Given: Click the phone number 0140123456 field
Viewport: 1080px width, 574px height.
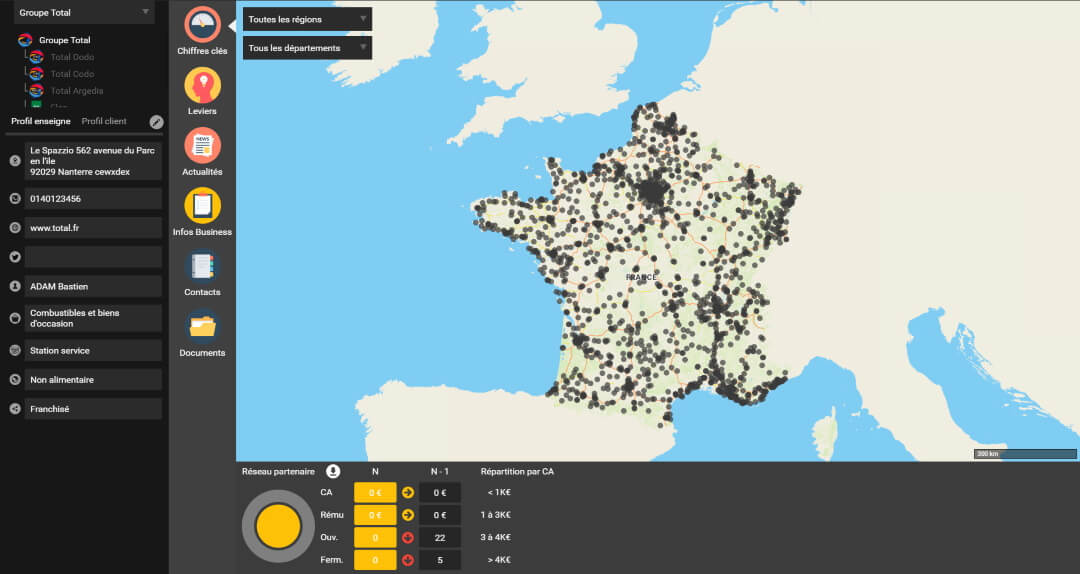Looking at the screenshot, I should click(x=93, y=198).
